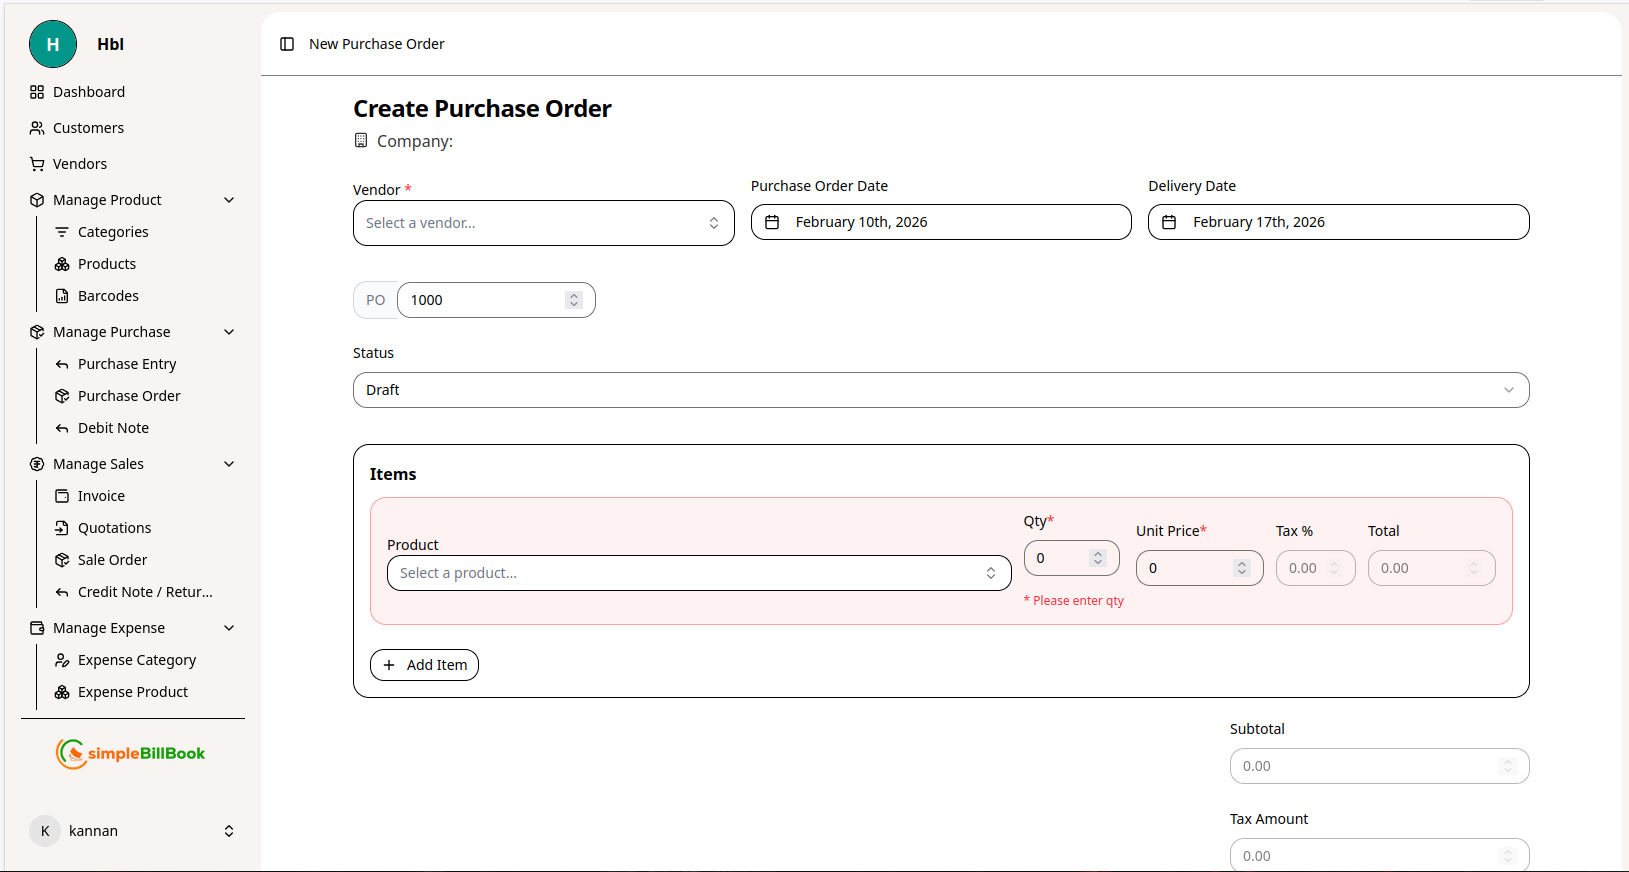Click the Vendors cart icon

click(x=37, y=164)
